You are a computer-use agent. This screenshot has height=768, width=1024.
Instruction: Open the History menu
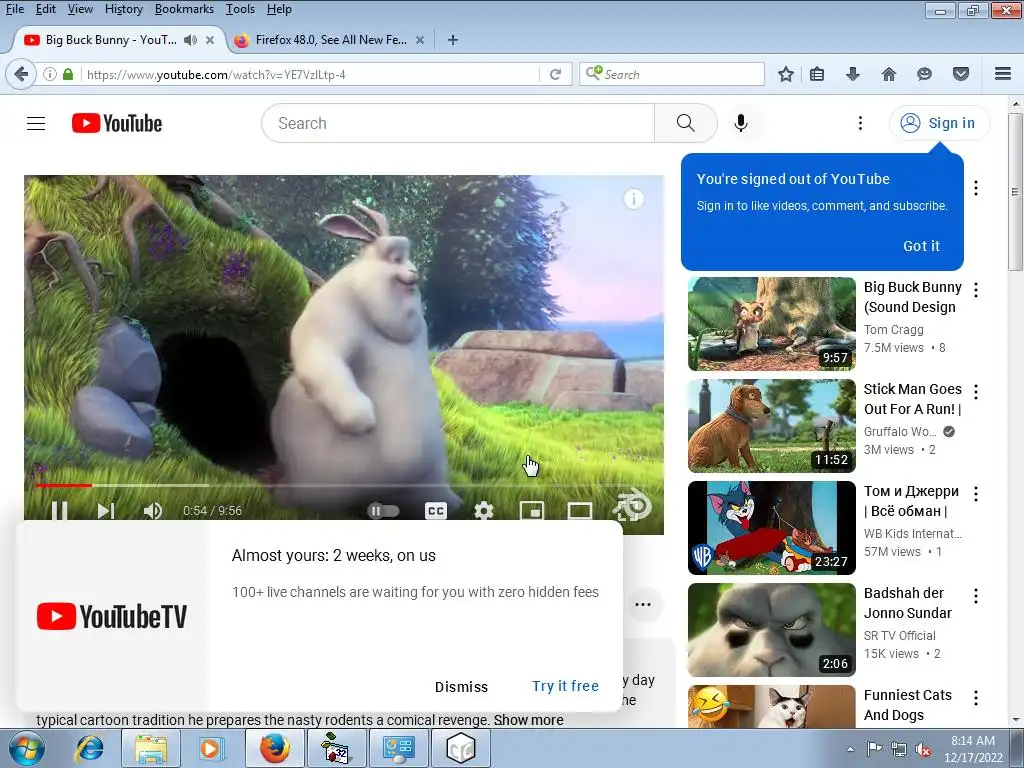pyautogui.click(x=123, y=9)
